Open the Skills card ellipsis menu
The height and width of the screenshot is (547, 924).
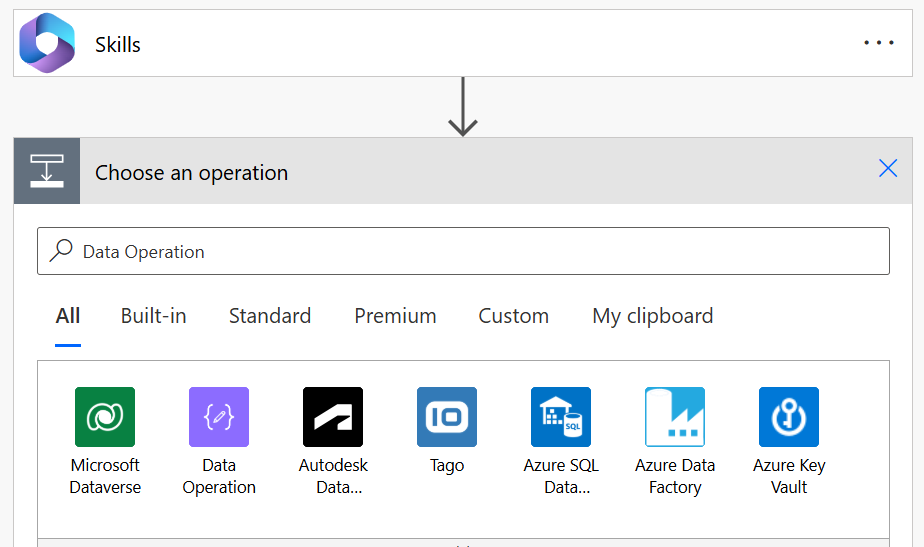click(879, 42)
